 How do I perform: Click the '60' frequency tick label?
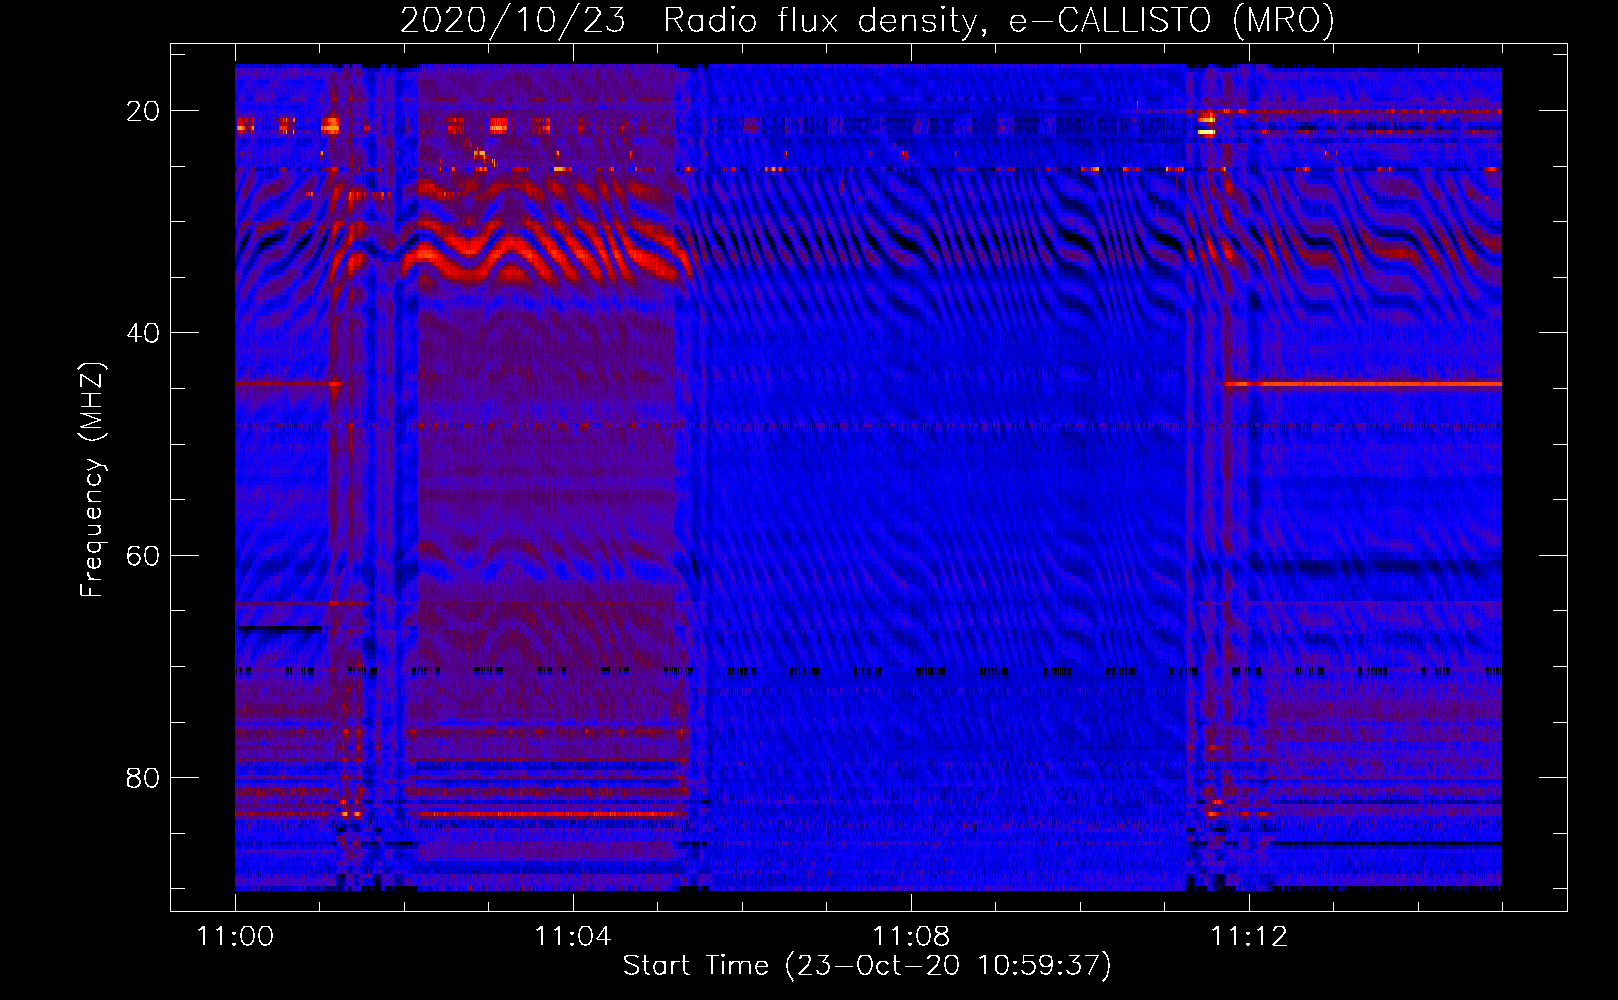tap(142, 555)
